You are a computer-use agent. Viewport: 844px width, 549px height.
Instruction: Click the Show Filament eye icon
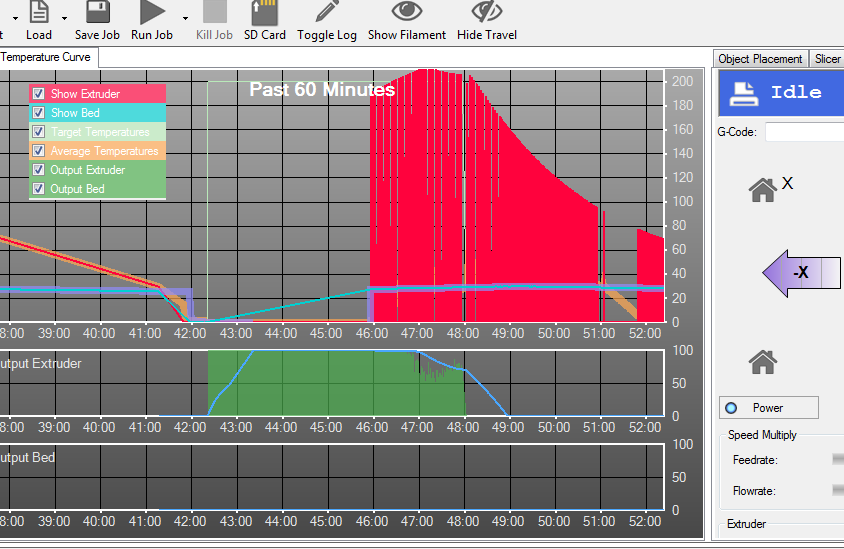click(x=406, y=13)
